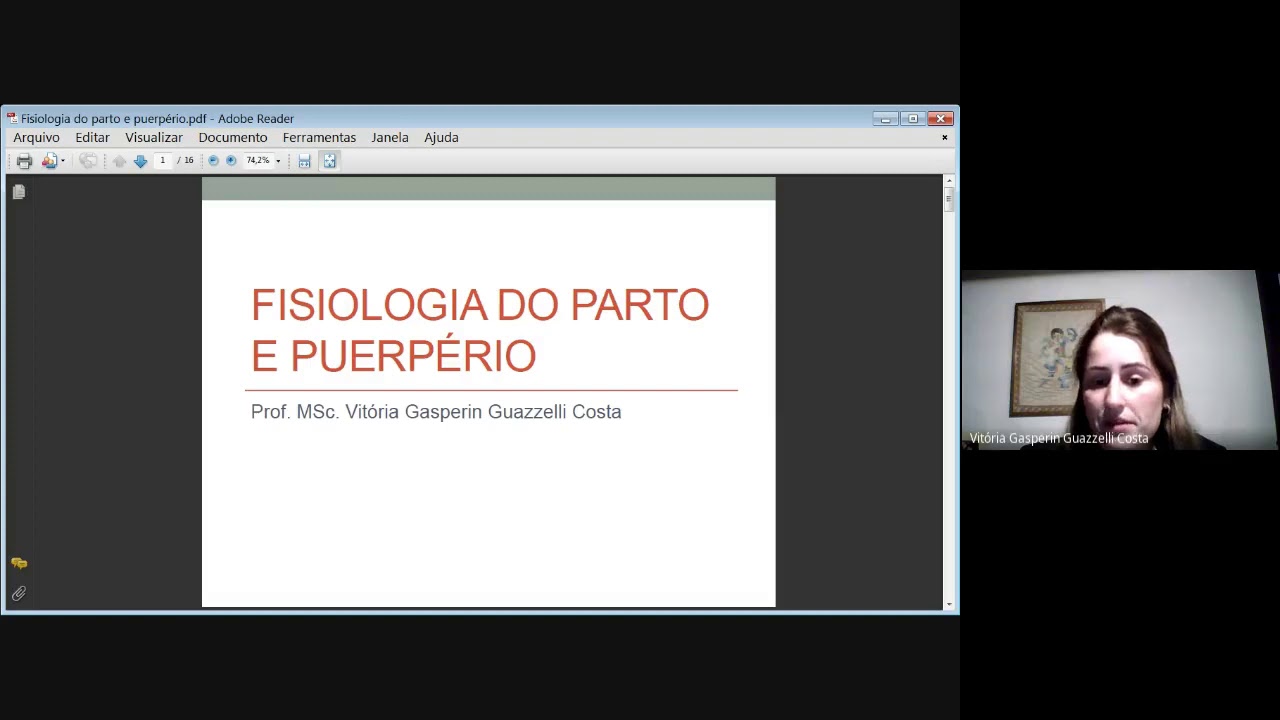
Task: Go to previous page with up arrow
Action: click(119, 161)
